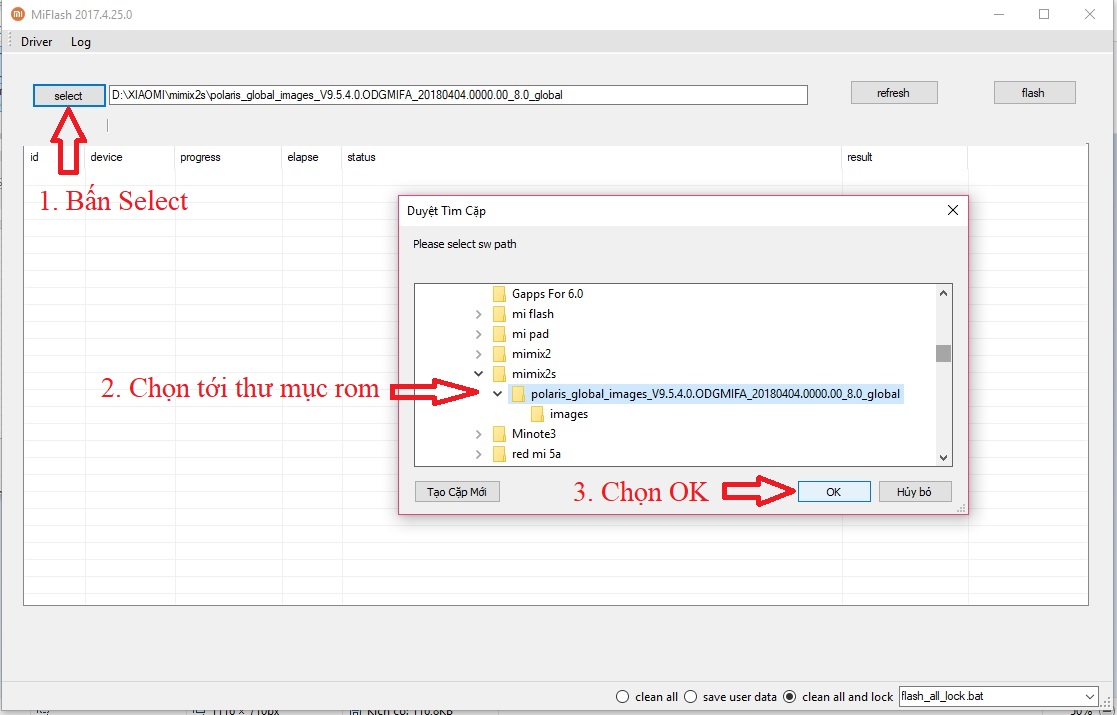Collapse the mimix2s folder
Viewport: 1117px width, 715px height.
click(x=479, y=374)
